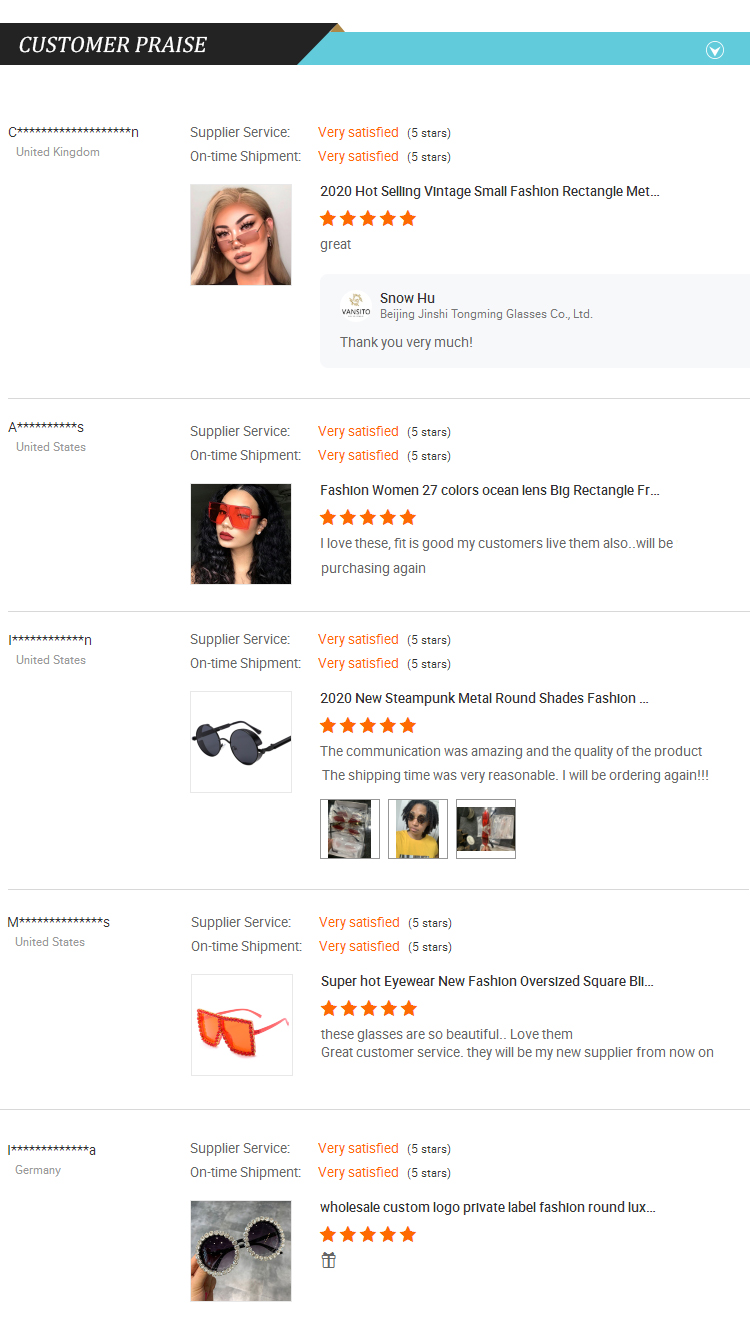Open the Fashion Women 27 colors ocean lens link
The width and height of the screenshot is (750, 1327).
coord(489,490)
